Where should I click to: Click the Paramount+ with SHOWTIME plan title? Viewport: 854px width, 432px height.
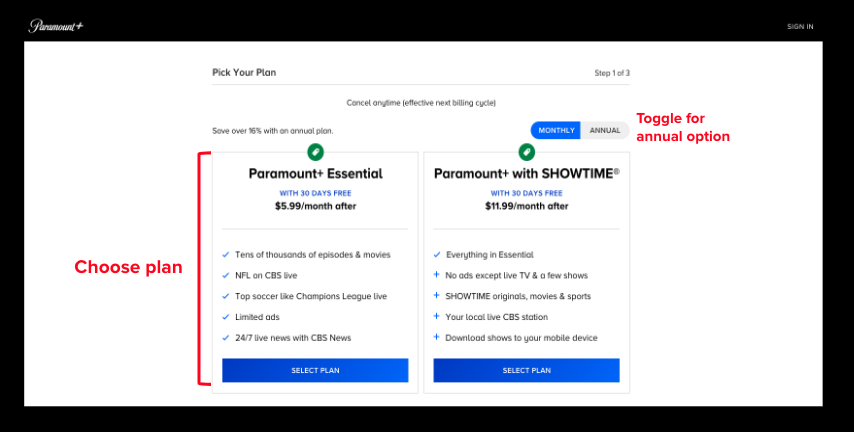[x=526, y=174]
